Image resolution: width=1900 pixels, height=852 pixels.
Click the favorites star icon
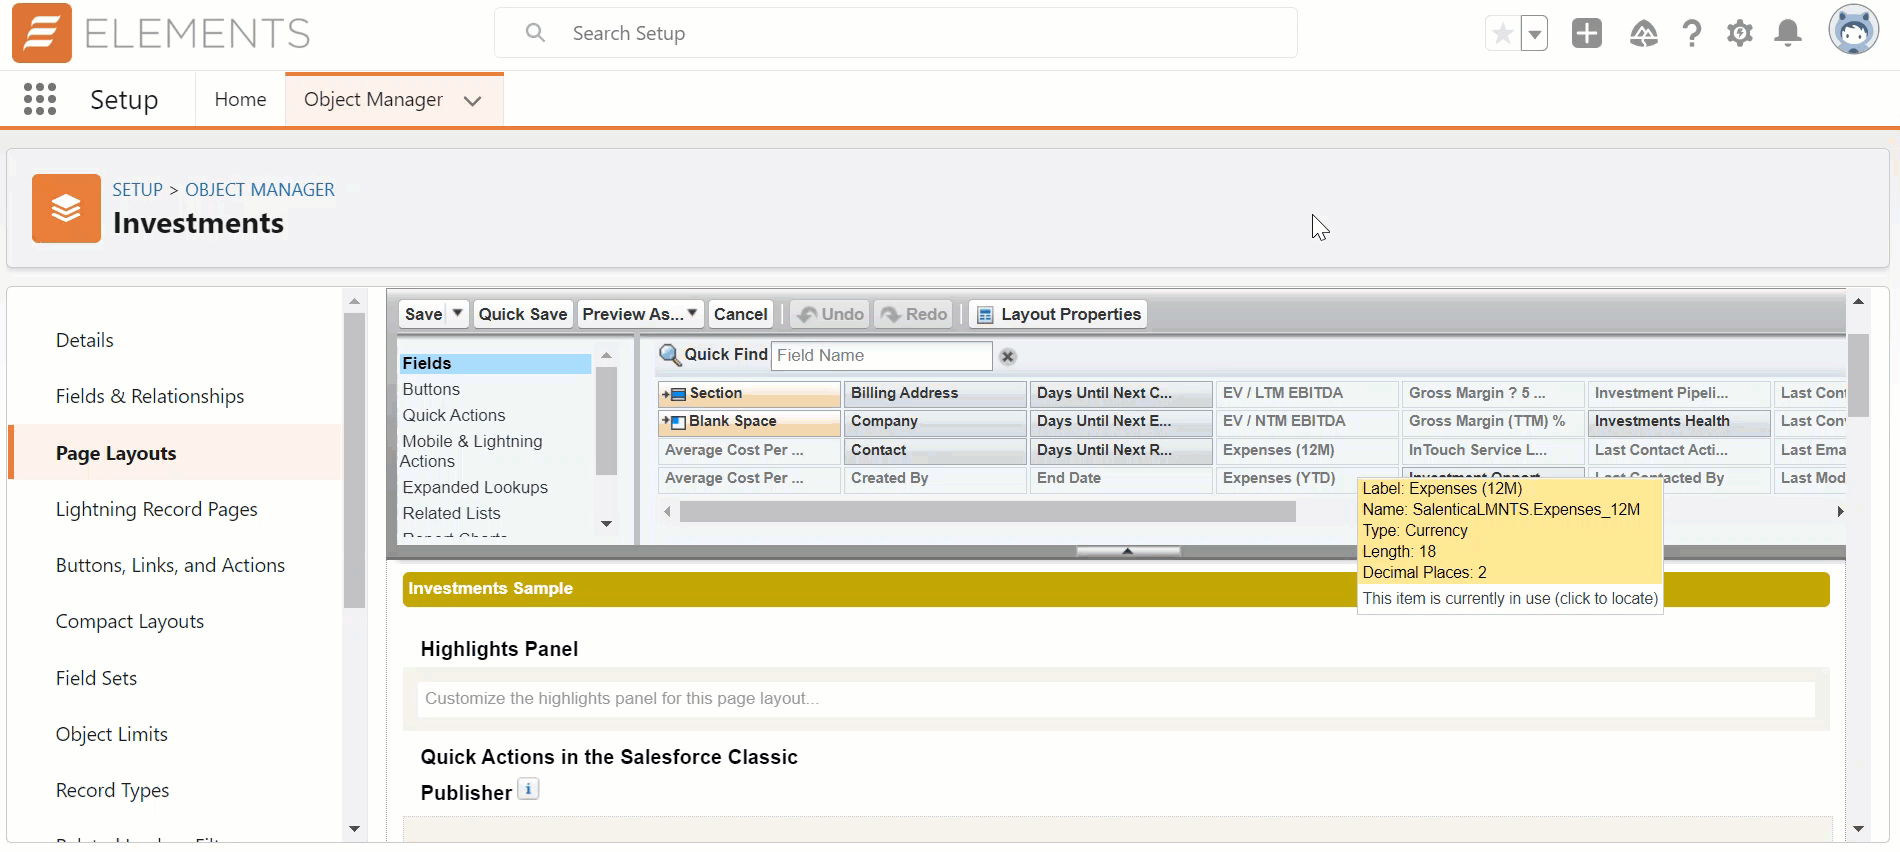[x=1502, y=34]
